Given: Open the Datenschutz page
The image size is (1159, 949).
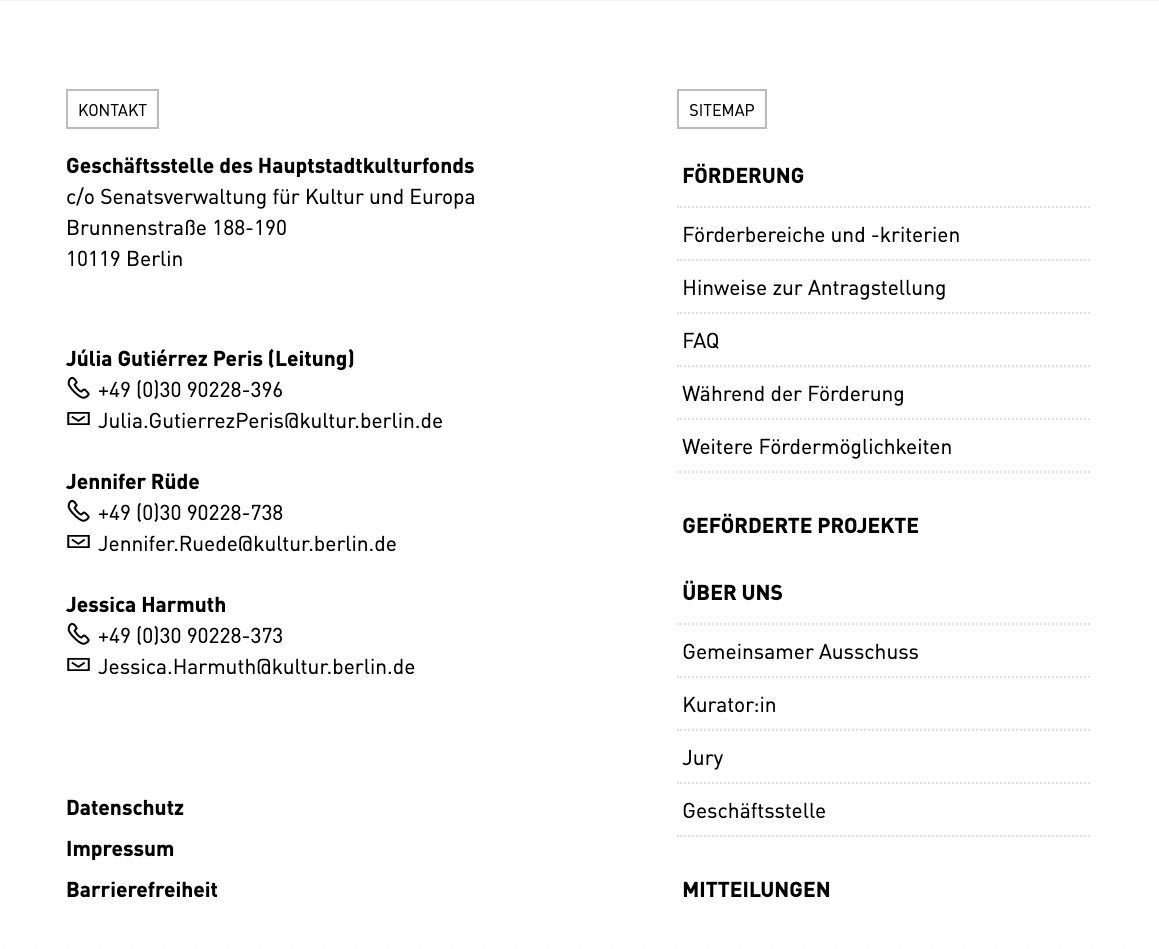Looking at the screenshot, I should point(125,808).
